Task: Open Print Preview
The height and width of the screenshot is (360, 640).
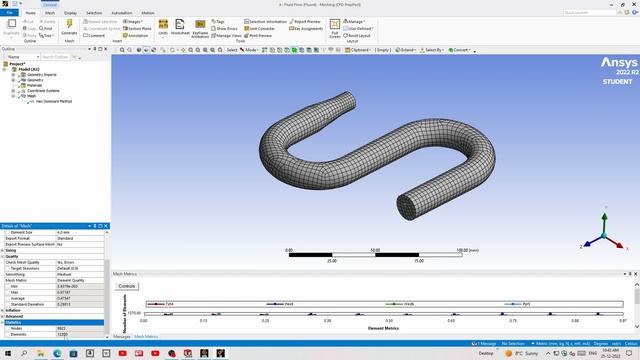Action: pos(258,36)
